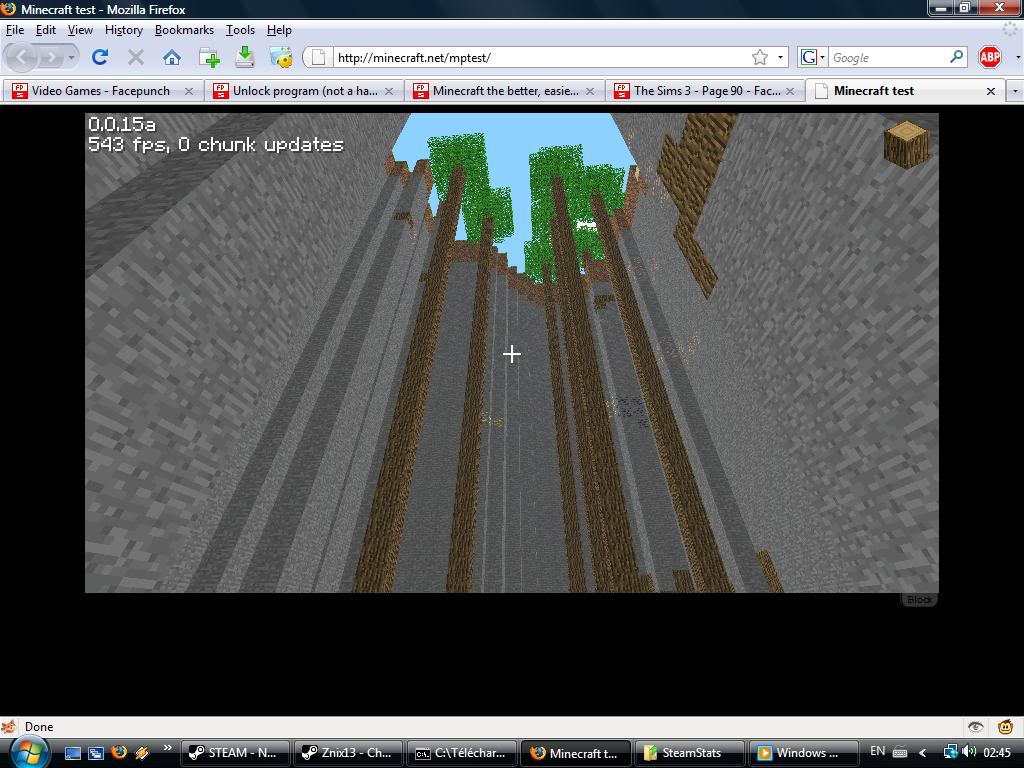Open the Bookmarks menu

[x=184, y=30]
